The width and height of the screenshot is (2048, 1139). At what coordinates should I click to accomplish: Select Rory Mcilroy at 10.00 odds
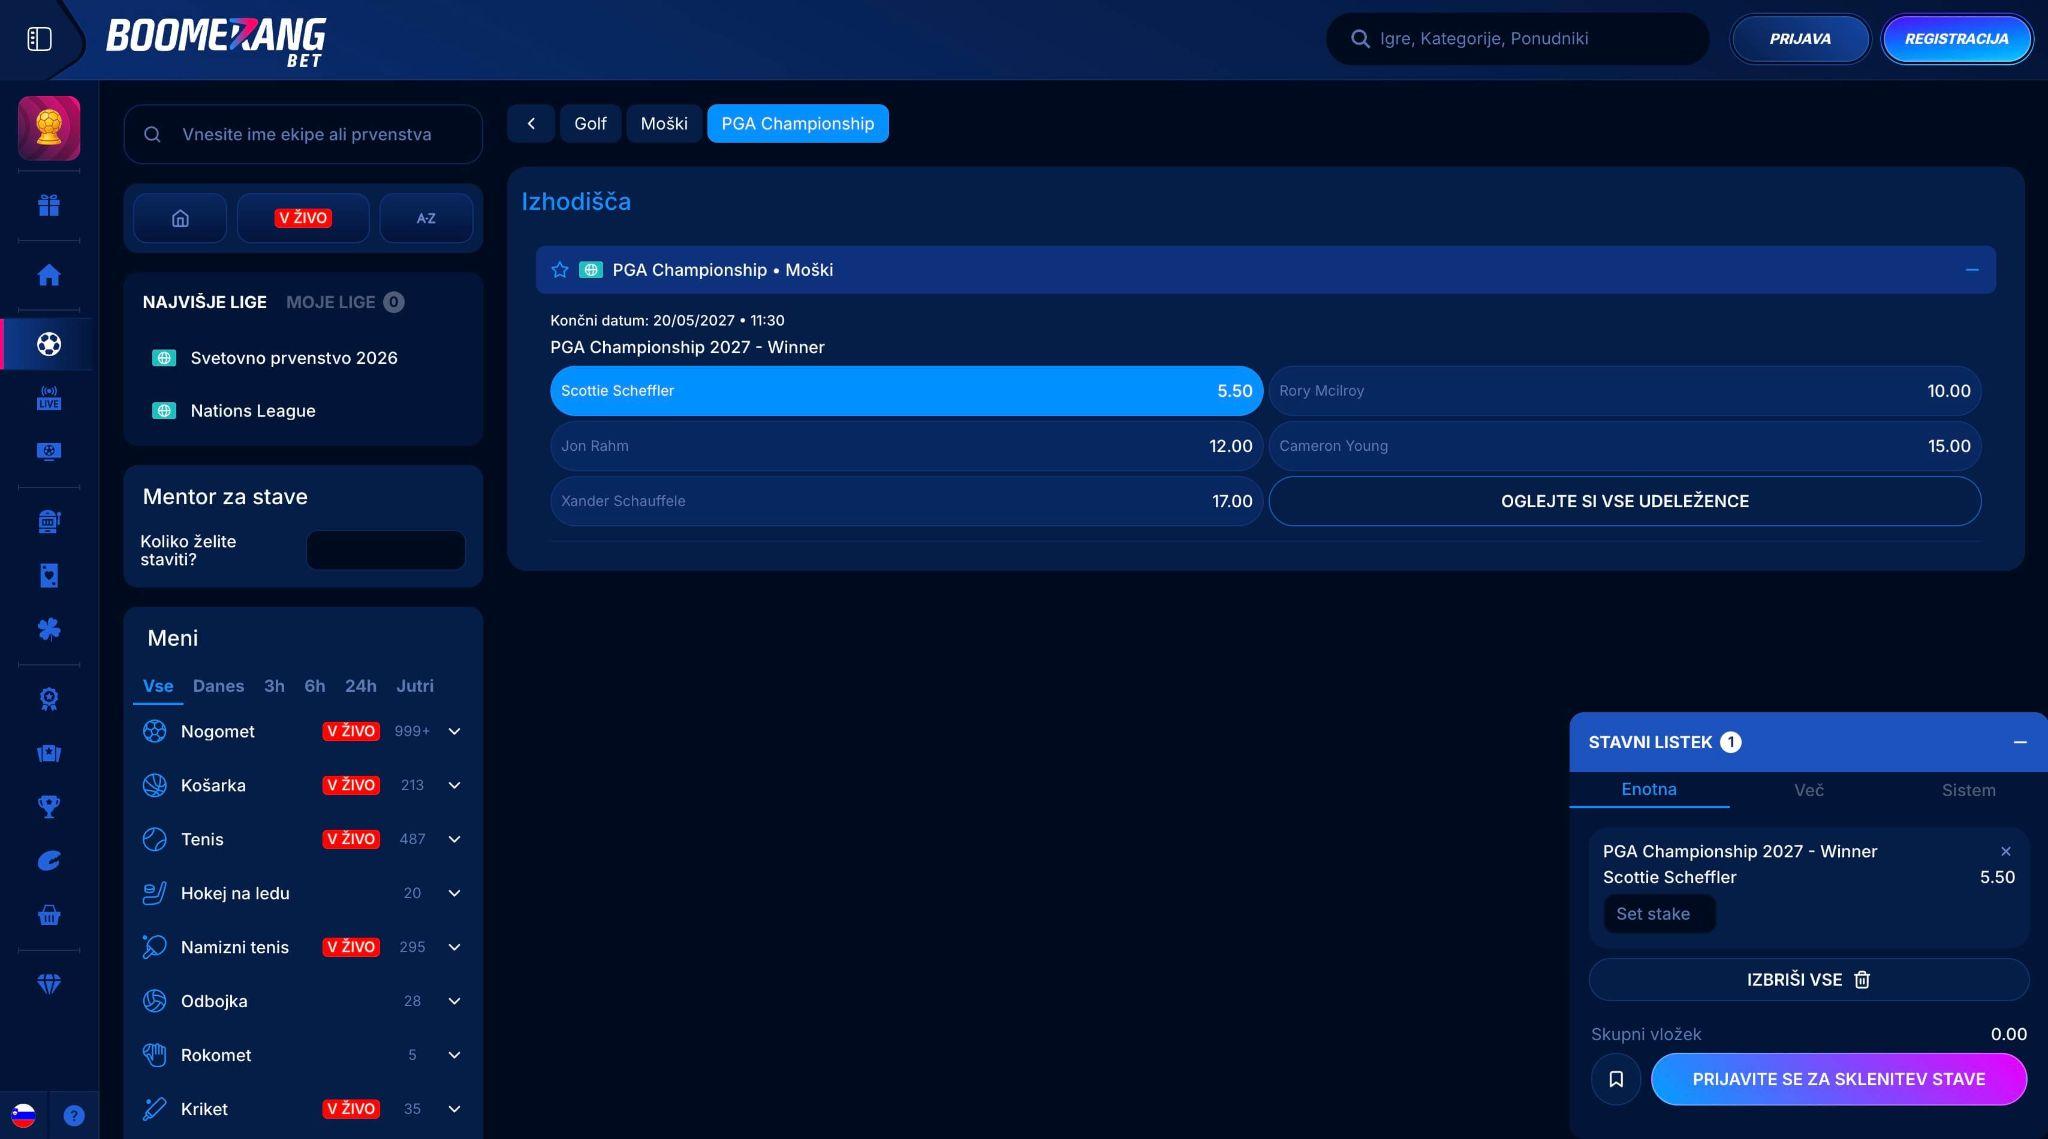coord(1625,391)
